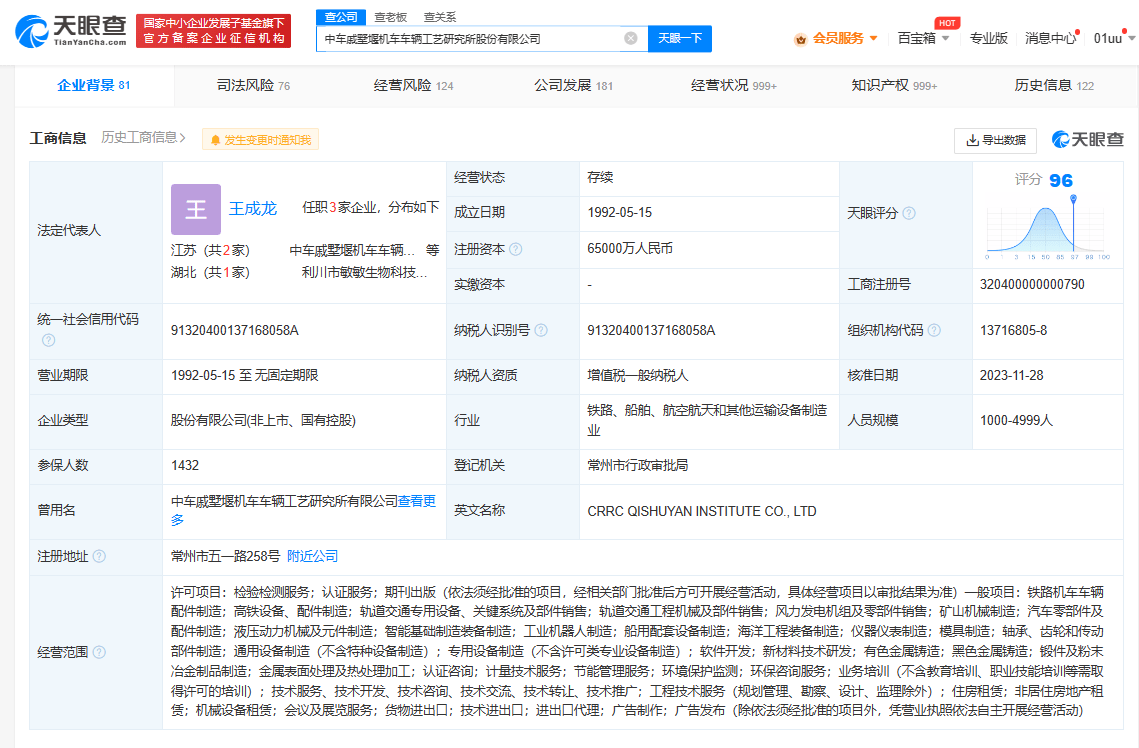Click the help icon next to 纳税人识别号

coord(541,330)
